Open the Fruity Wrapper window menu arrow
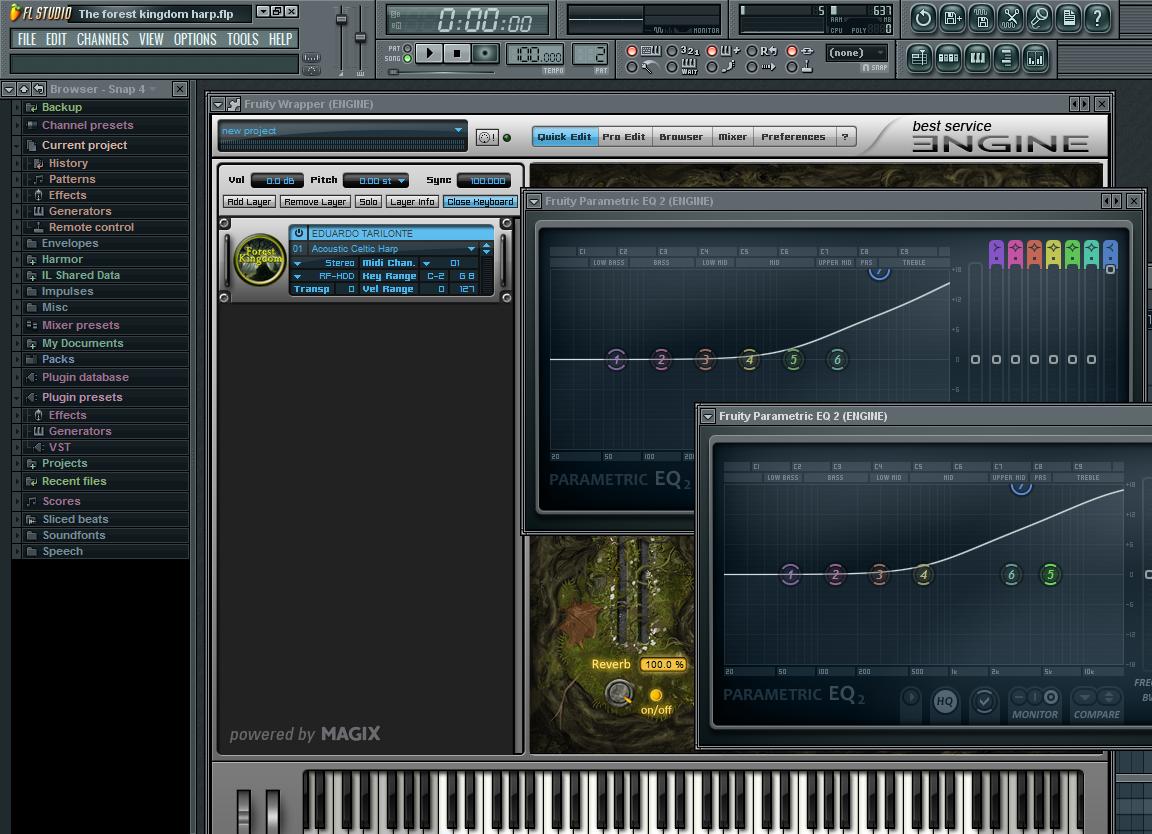Screen dimensions: 1152x834 click(x=218, y=104)
